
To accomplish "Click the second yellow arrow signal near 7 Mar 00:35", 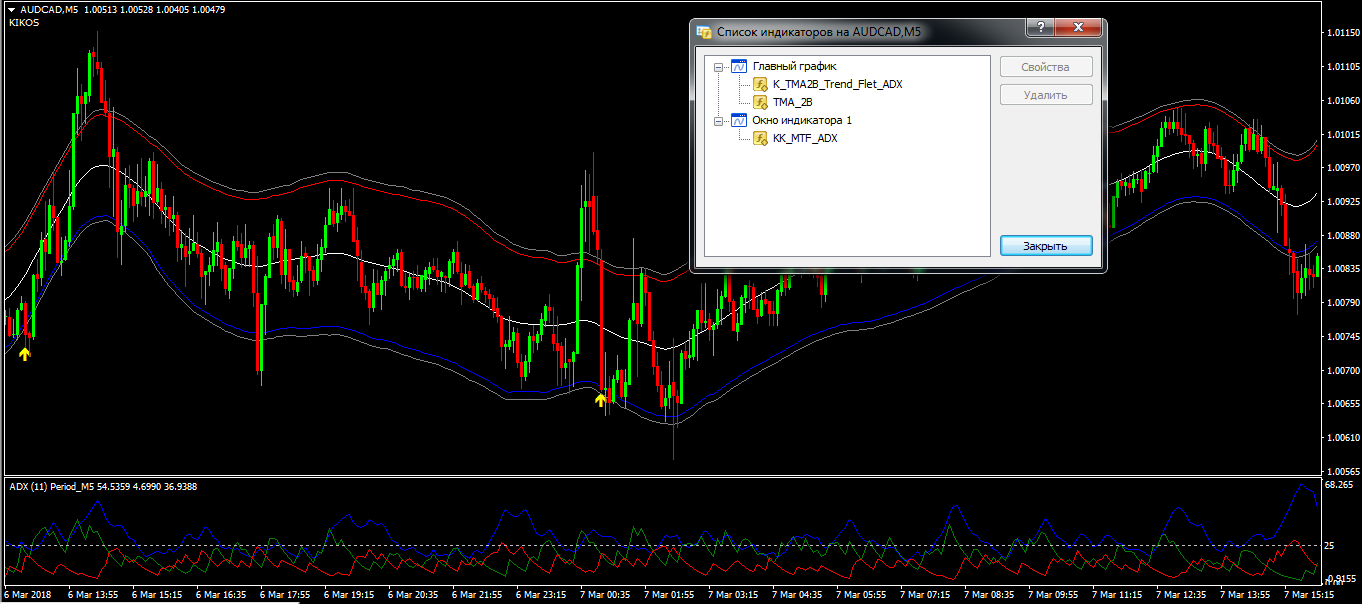I will click(x=601, y=400).
